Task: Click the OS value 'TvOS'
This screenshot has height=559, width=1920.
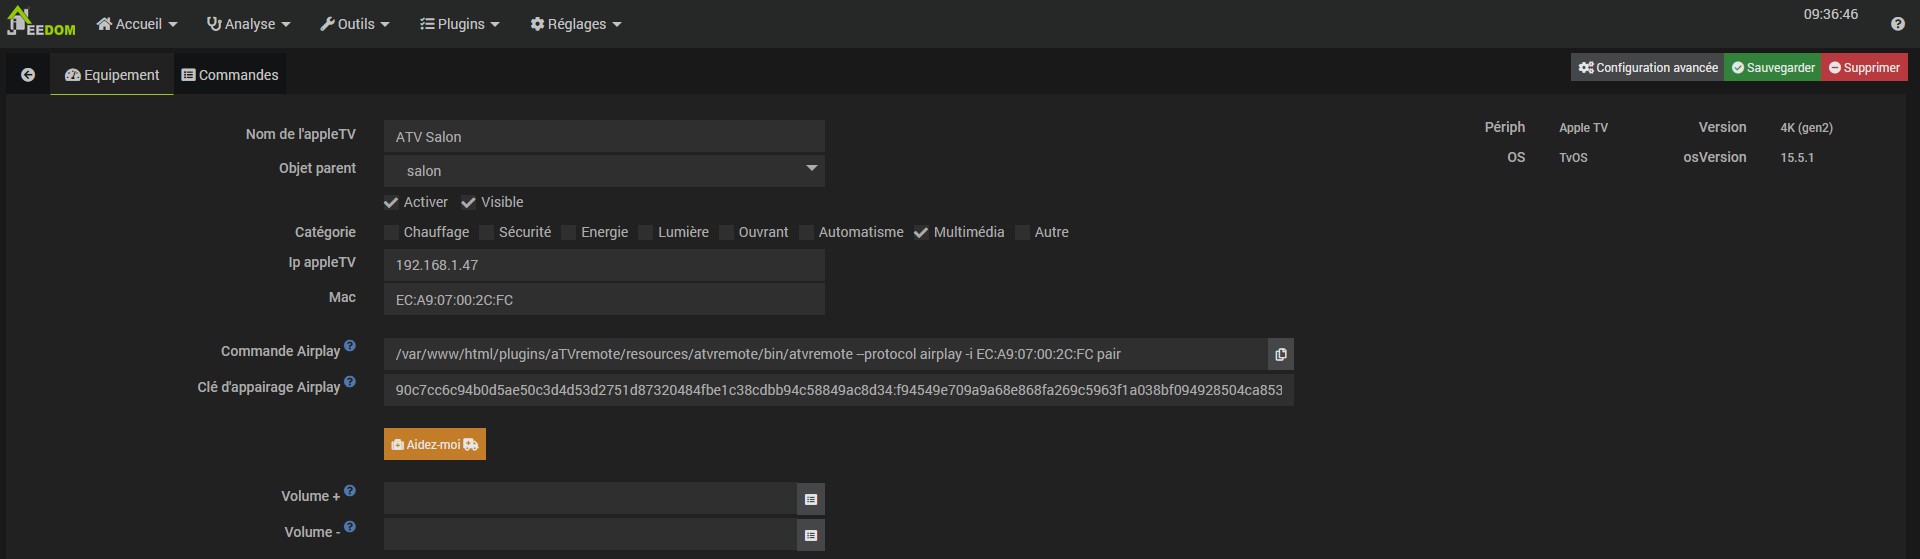Action: [x=1573, y=158]
